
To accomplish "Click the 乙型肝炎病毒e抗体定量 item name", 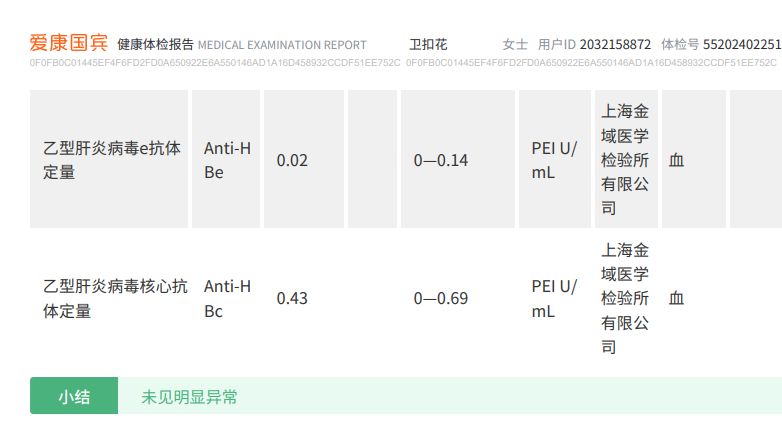I will (111, 160).
